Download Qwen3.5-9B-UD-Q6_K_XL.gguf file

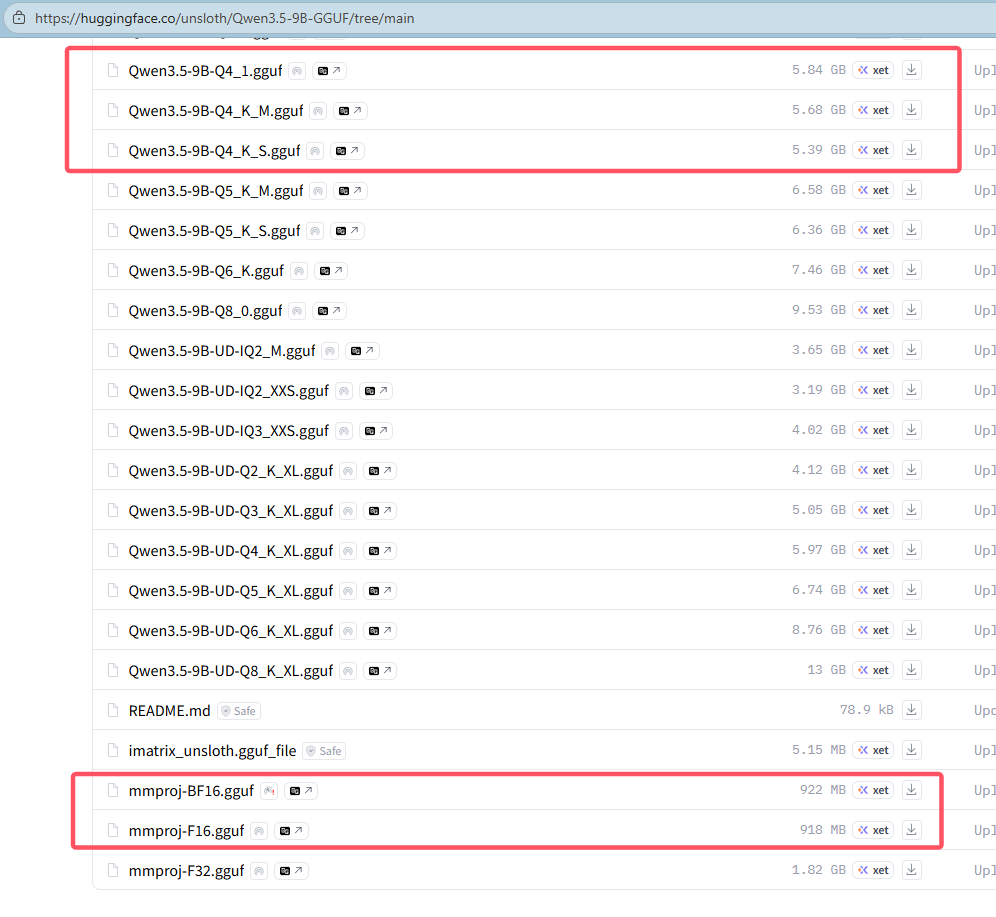(911, 630)
